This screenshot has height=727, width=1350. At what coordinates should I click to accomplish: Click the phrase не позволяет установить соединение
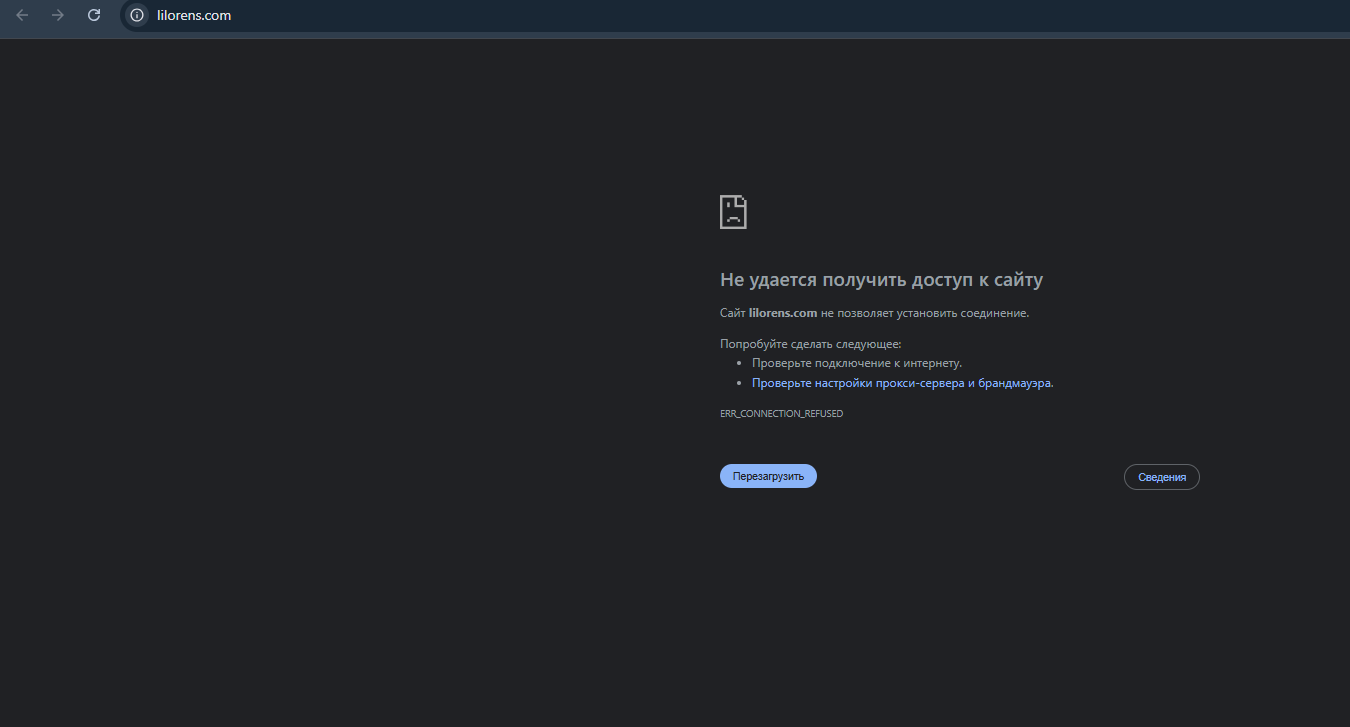924,313
